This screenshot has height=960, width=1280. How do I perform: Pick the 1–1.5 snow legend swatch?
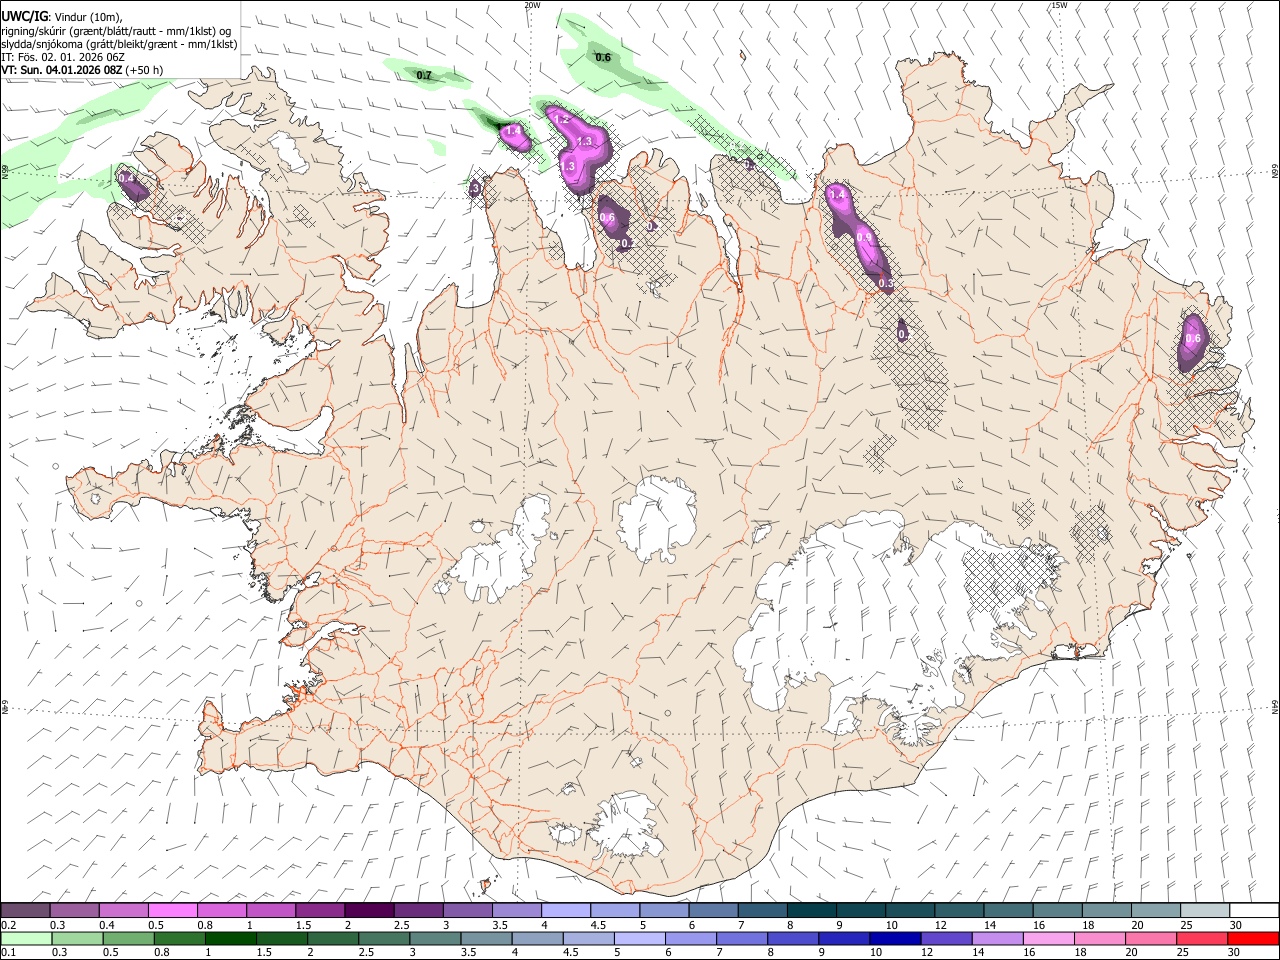pos(271,911)
